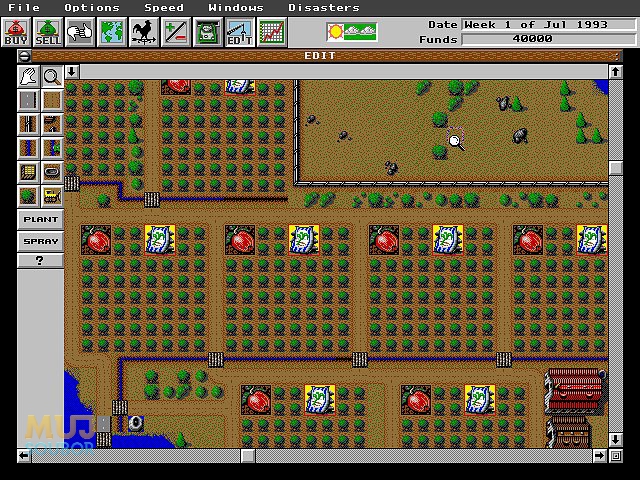Click the vertical scrollbar down arrow
The height and width of the screenshot is (480, 640).
(616, 440)
